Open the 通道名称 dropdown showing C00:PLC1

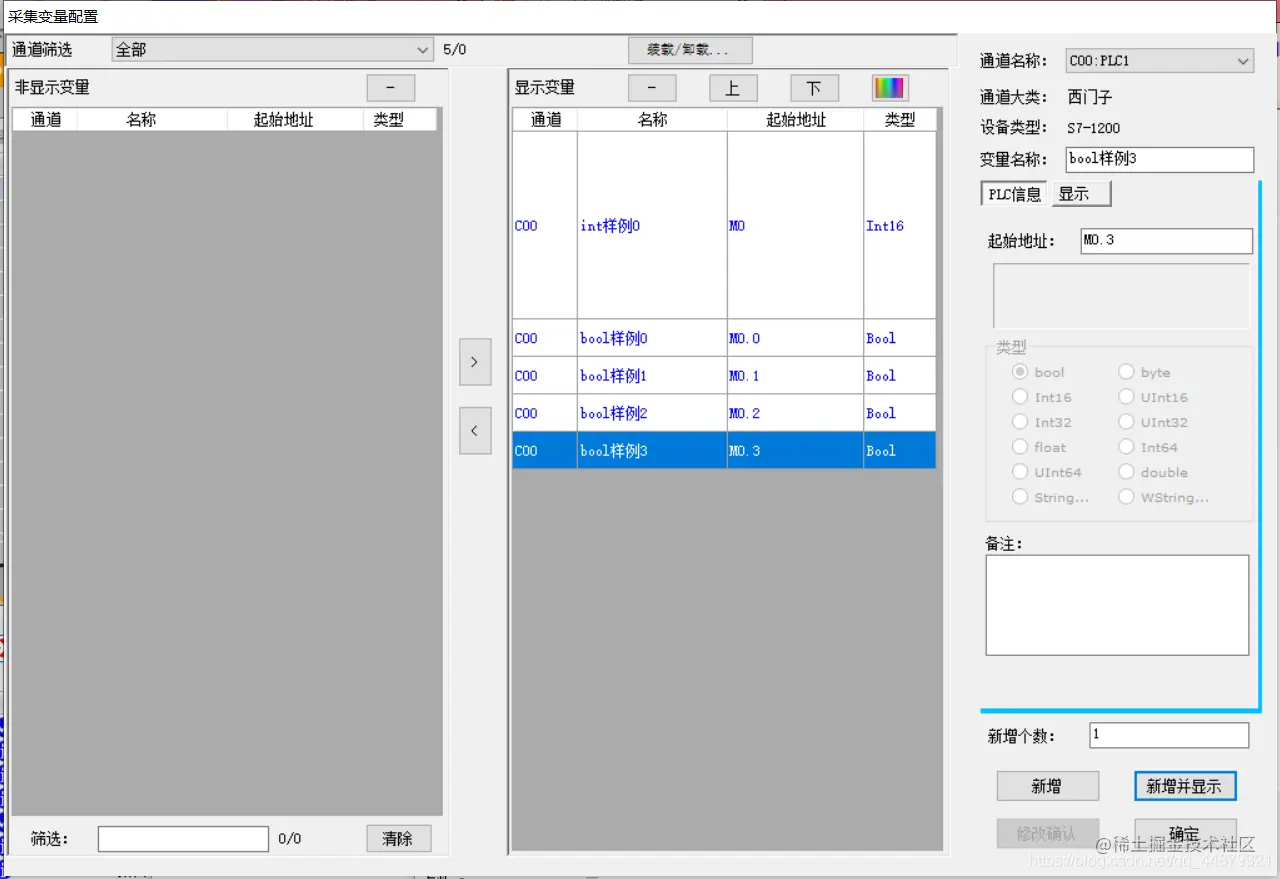click(x=1242, y=60)
